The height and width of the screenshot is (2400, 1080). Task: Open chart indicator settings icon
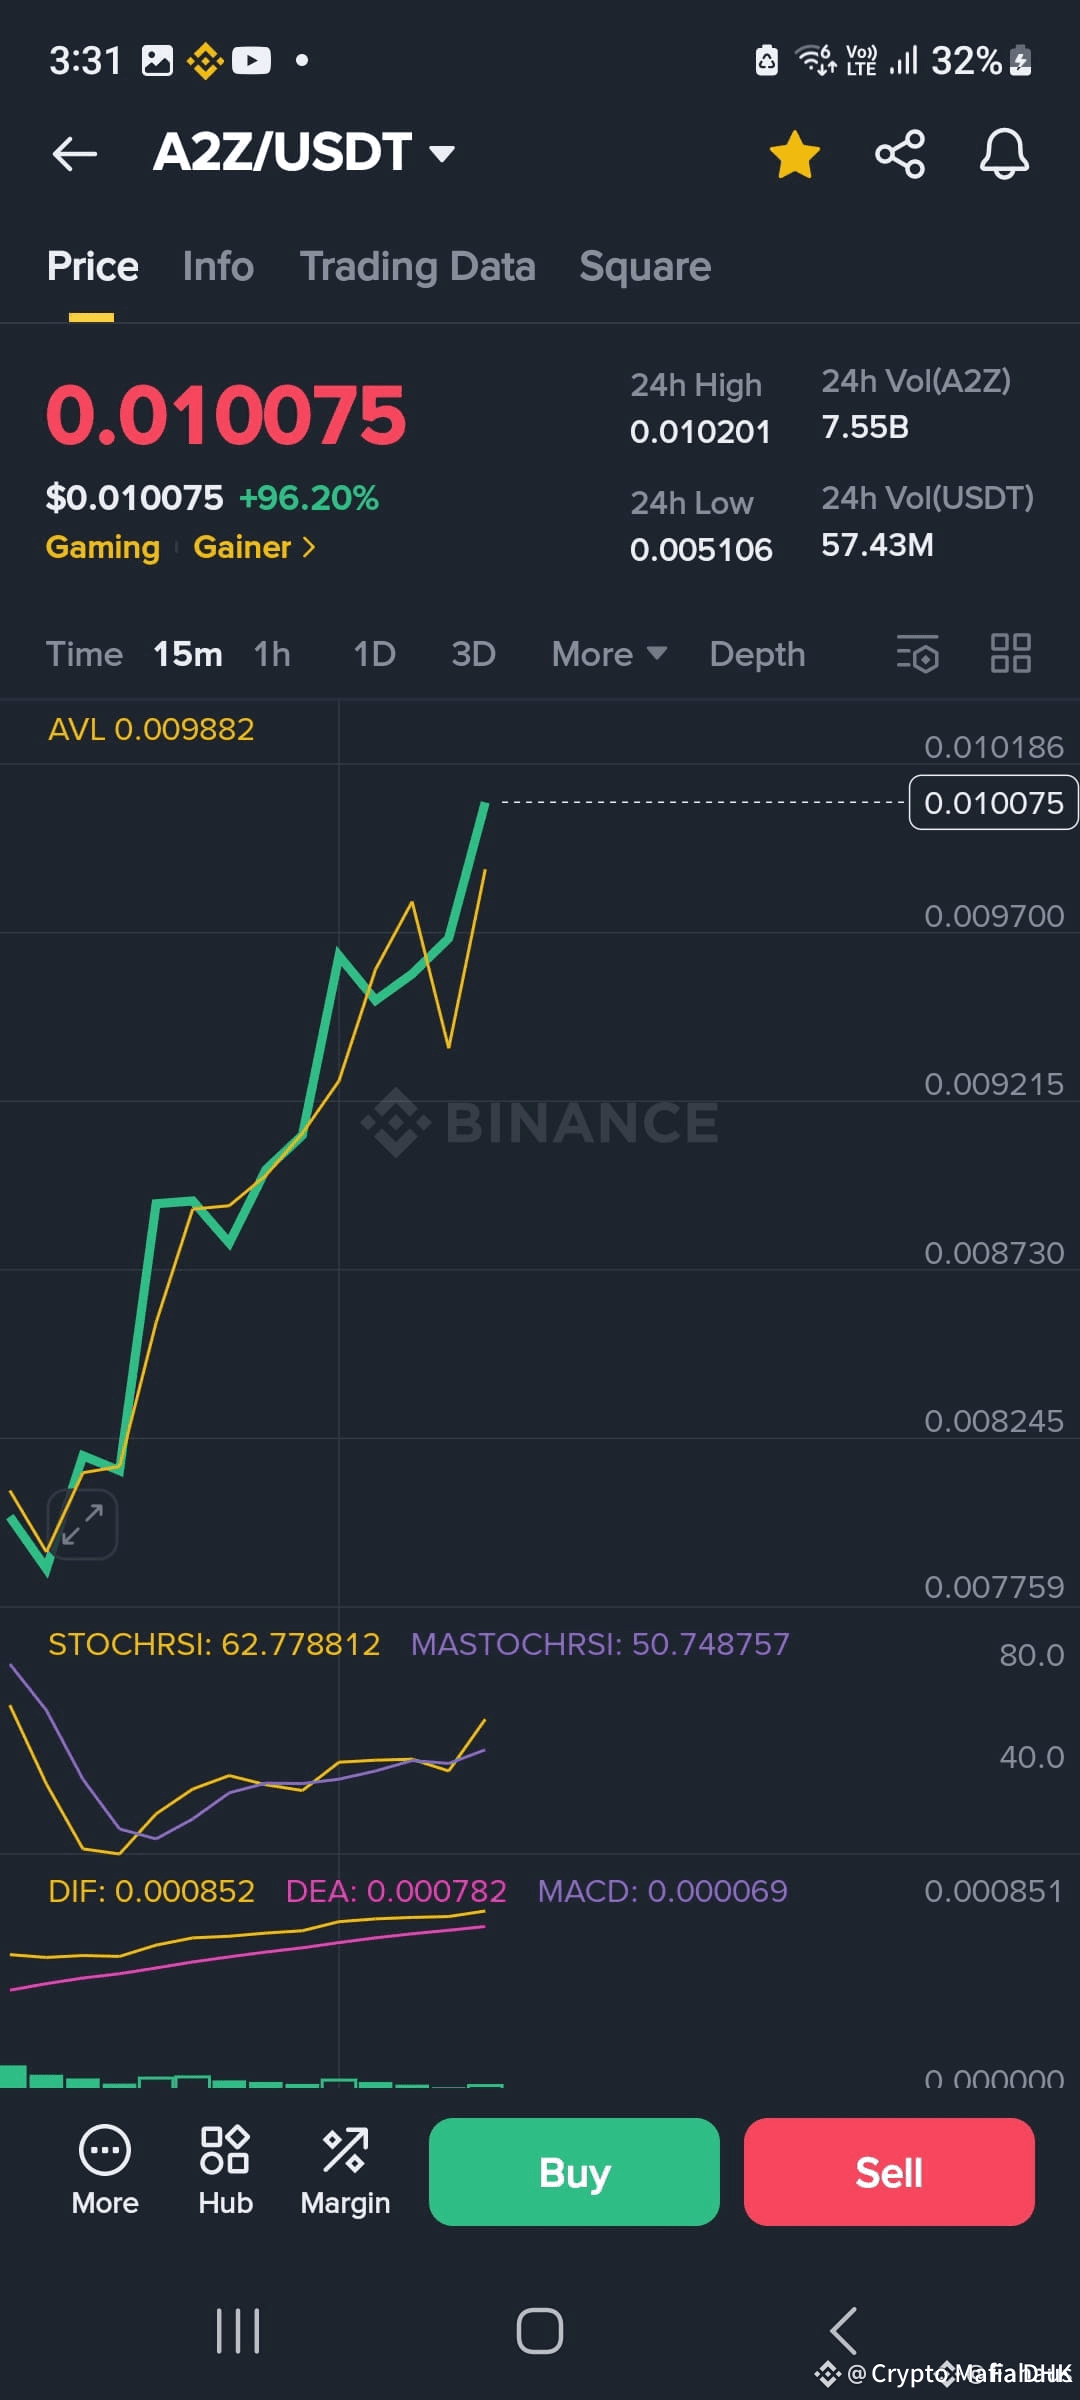(917, 654)
